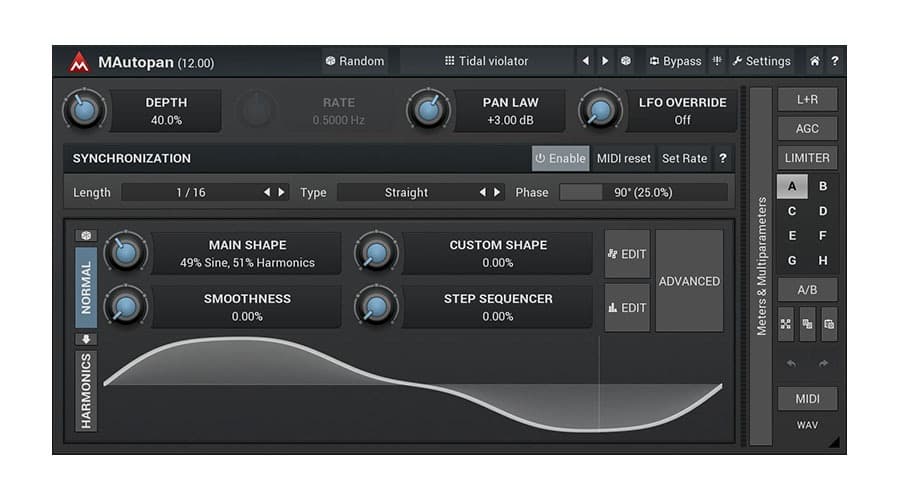Open the L+R channel mode selector
The image size is (900, 500).
point(807,99)
